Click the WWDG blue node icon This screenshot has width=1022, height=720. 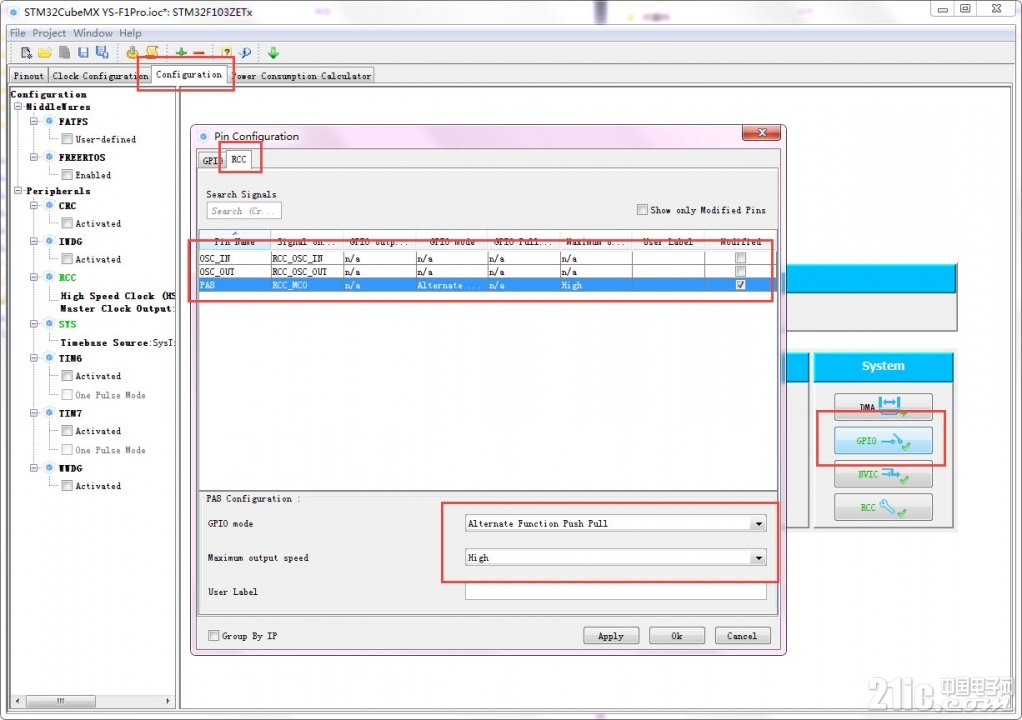(49, 468)
